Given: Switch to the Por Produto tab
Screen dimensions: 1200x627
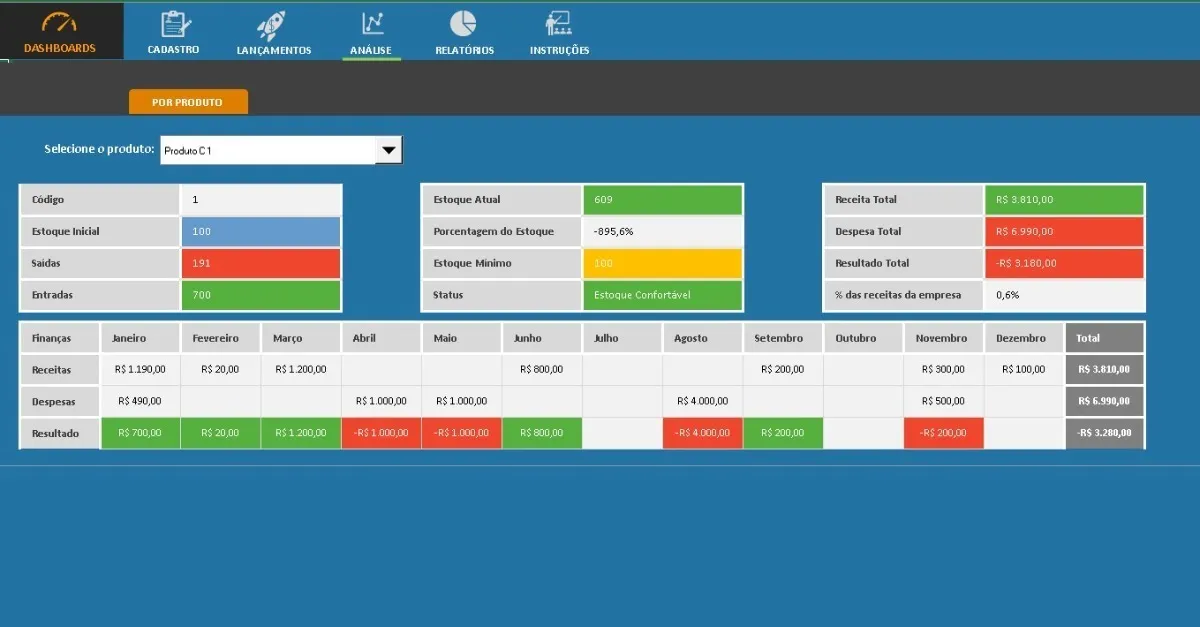Looking at the screenshot, I should coord(188,102).
